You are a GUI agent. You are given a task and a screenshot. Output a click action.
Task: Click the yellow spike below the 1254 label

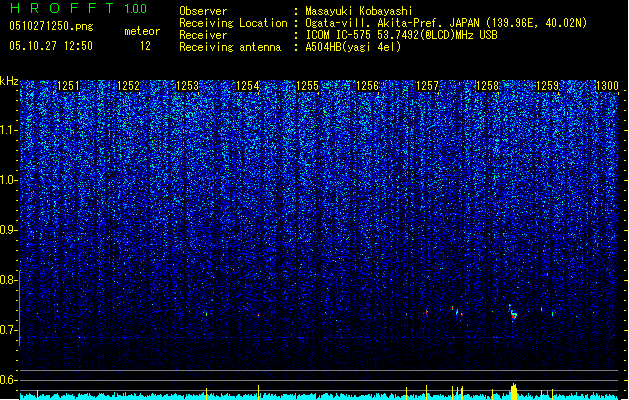click(258, 392)
